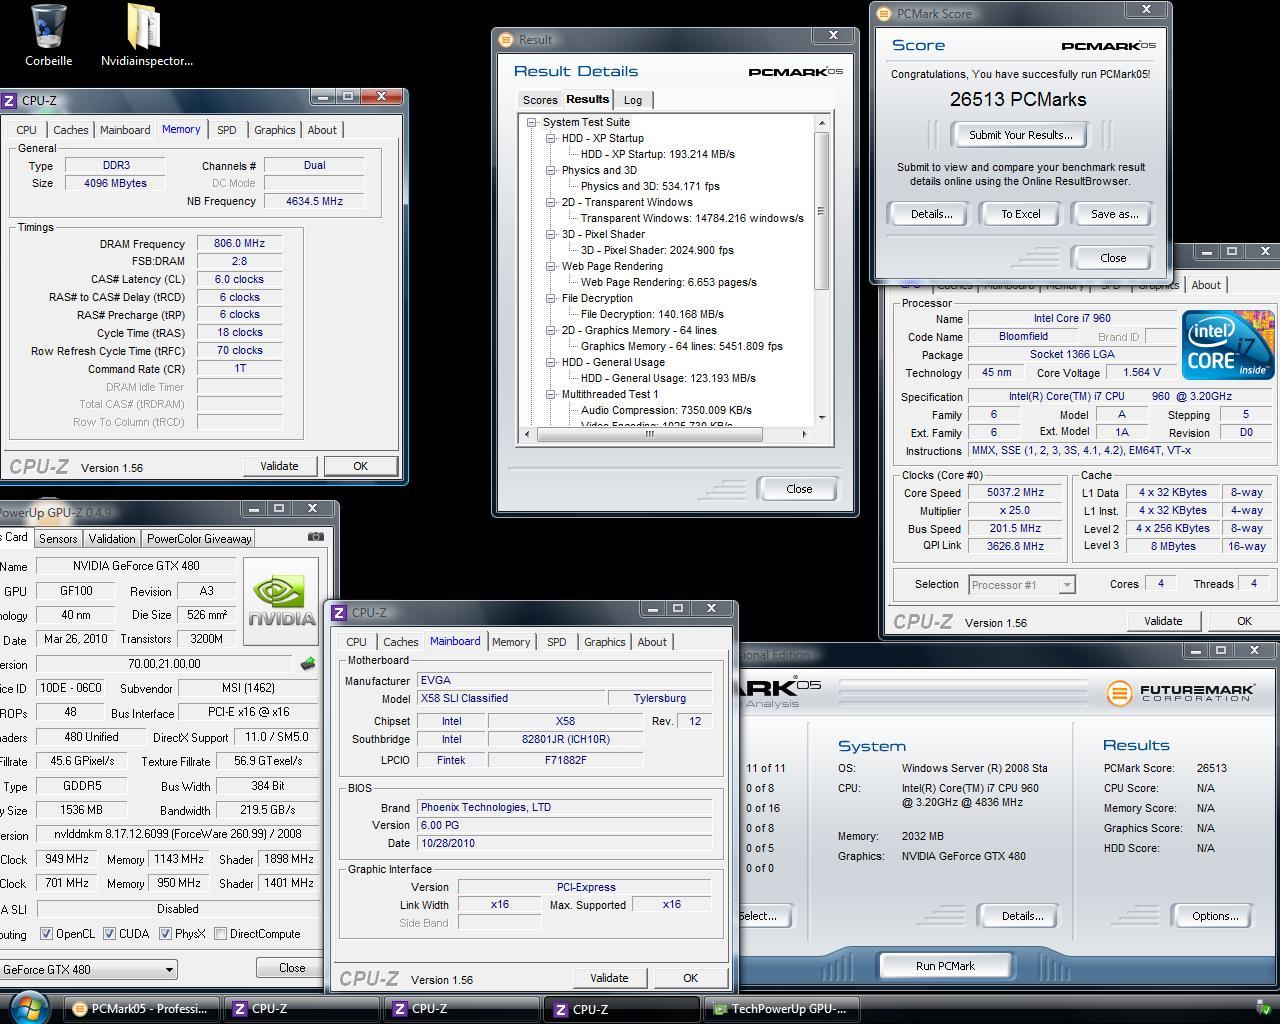The image size is (1280, 1024).
Task: Click the NVIDIA logo in GPU-Z
Action: [x=282, y=601]
